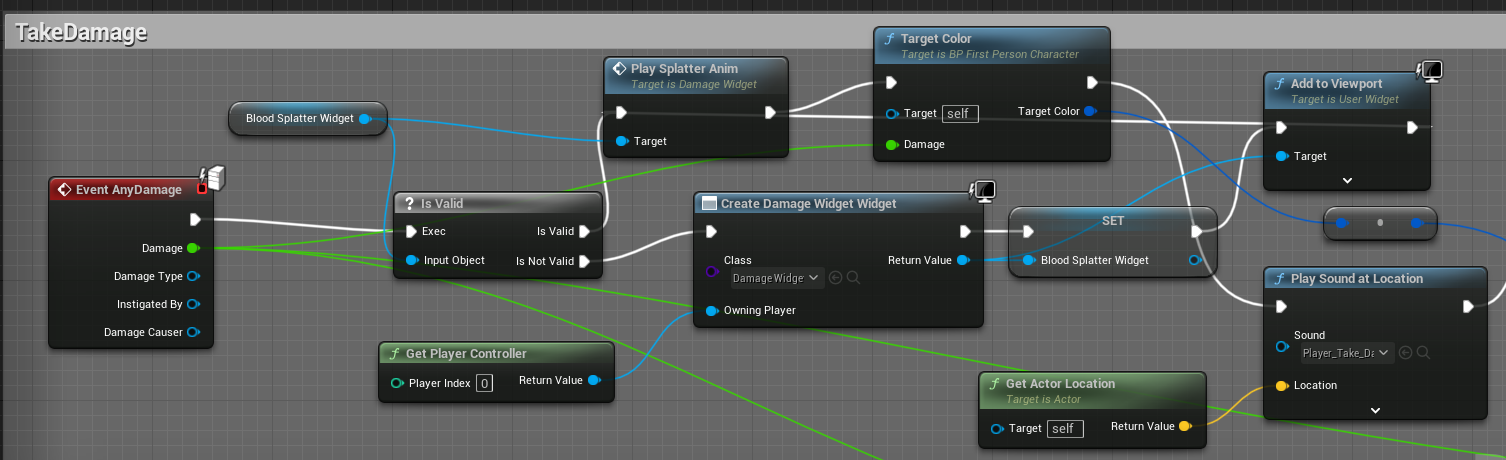
Task: Click the green Damage pin on Event AnyDamage
Action: (x=193, y=248)
